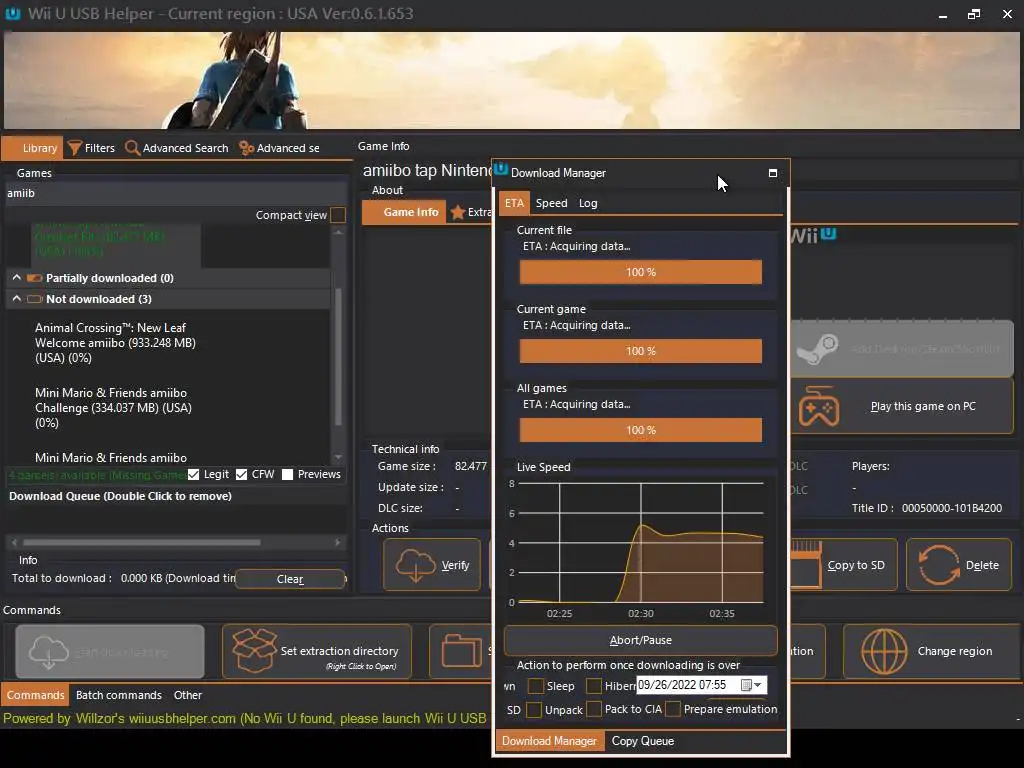Click the All games progress bar
The height and width of the screenshot is (768, 1024).
pos(641,430)
